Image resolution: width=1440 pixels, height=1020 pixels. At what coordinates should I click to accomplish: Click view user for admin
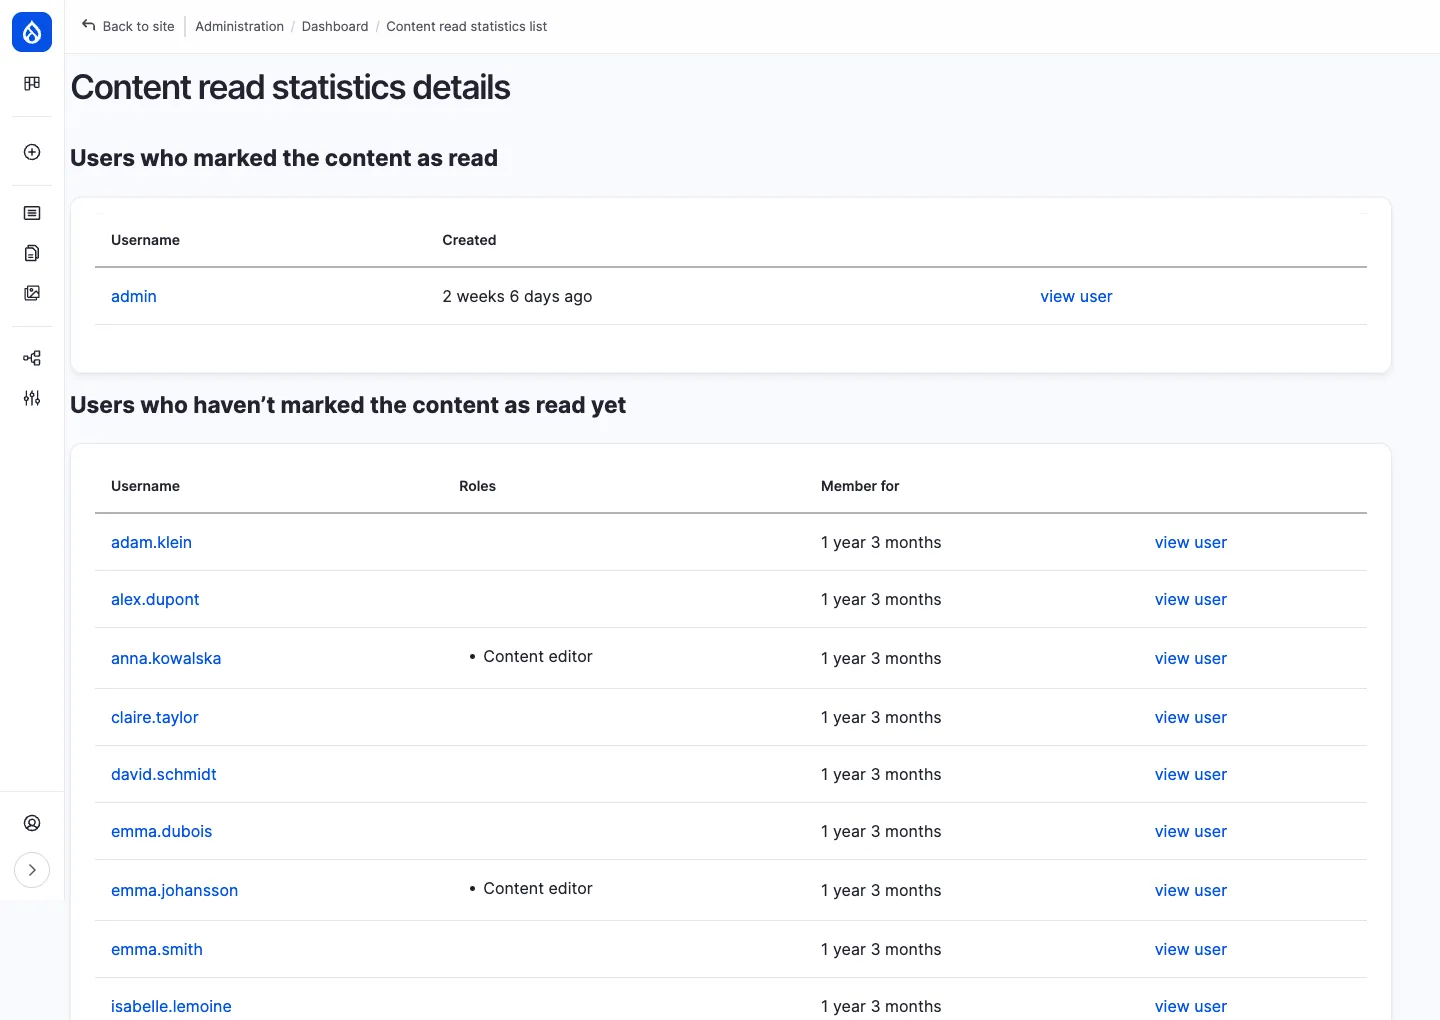click(1076, 296)
